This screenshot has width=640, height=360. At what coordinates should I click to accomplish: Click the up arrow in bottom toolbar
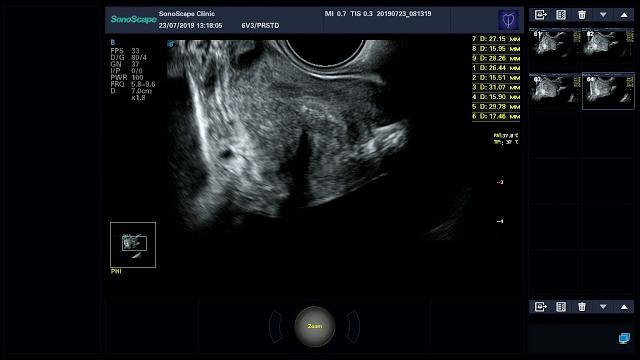[624, 307]
